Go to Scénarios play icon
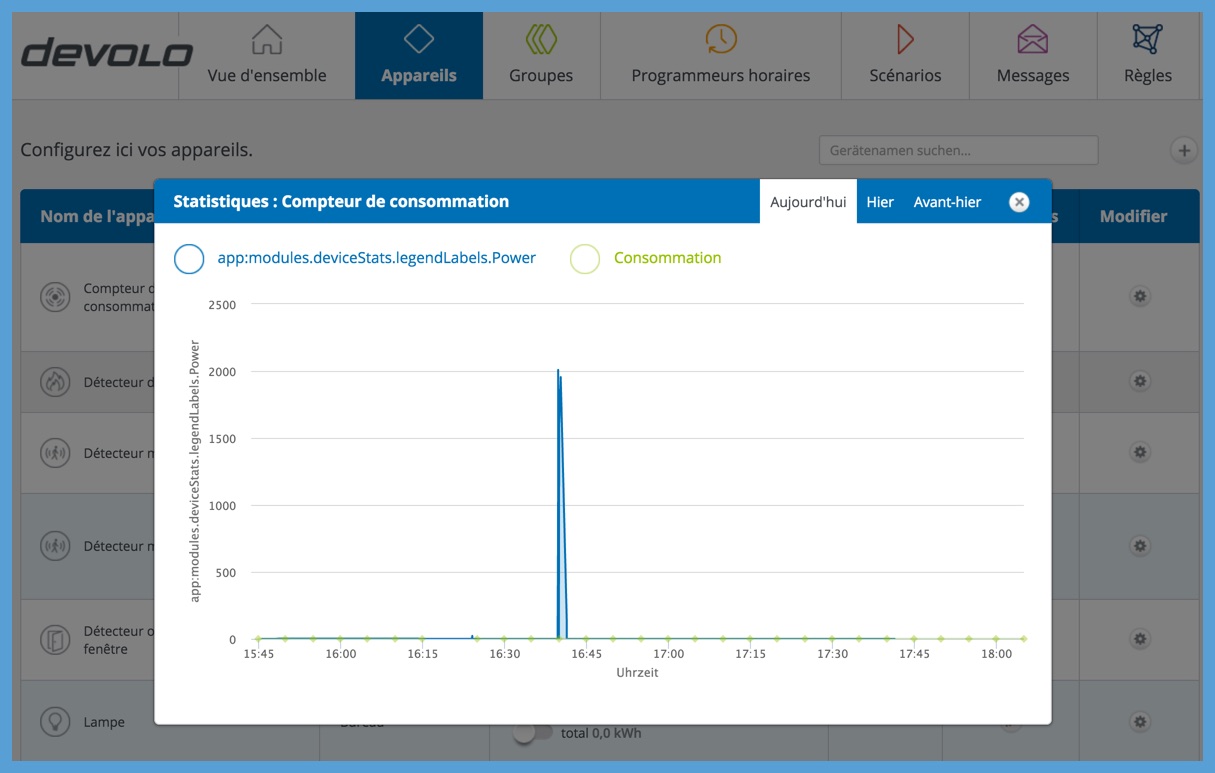The image size is (1215, 773). tap(905, 40)
